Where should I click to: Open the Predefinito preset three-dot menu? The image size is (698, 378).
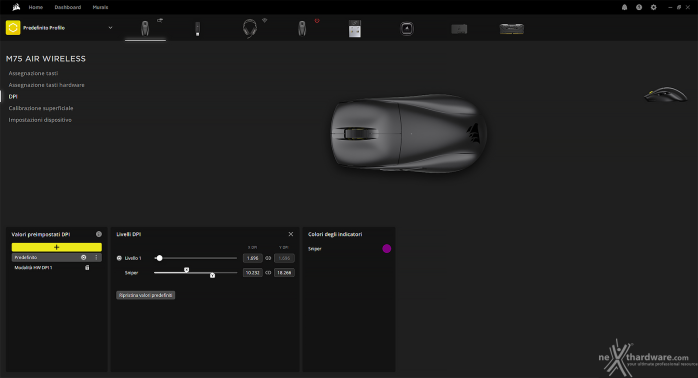pyautogui.click(x=96, y=257)
